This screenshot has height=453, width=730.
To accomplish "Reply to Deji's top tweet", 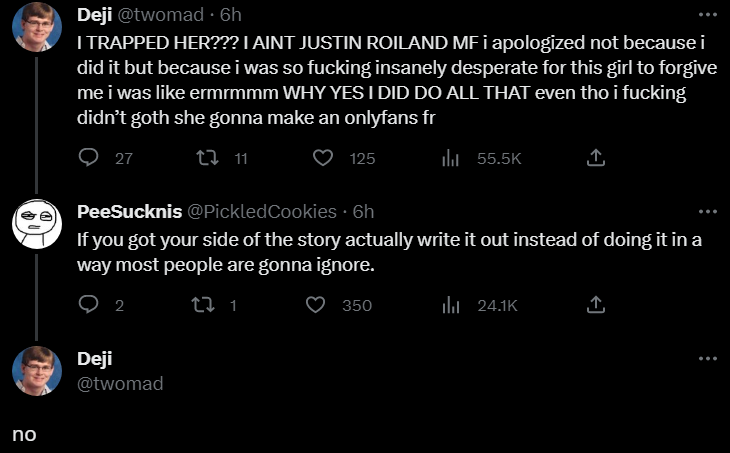I will pos(89,158).
